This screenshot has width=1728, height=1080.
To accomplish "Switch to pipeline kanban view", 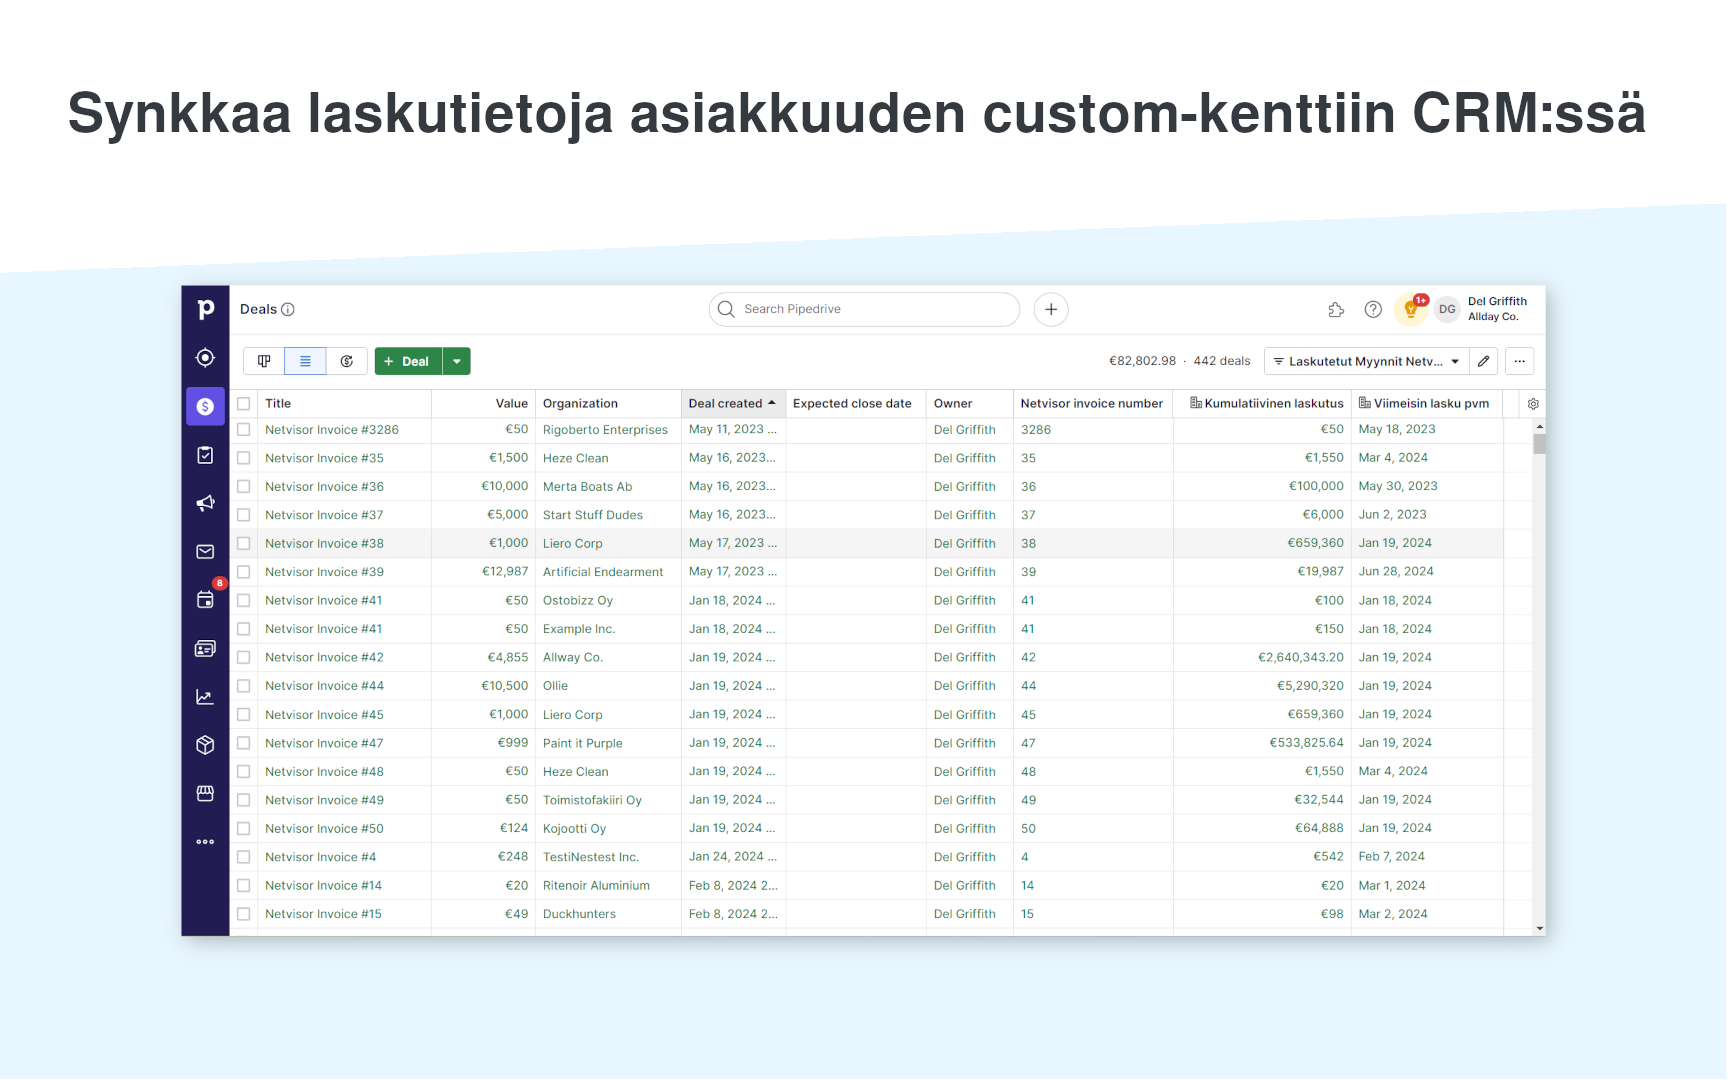I will (264, 361).
